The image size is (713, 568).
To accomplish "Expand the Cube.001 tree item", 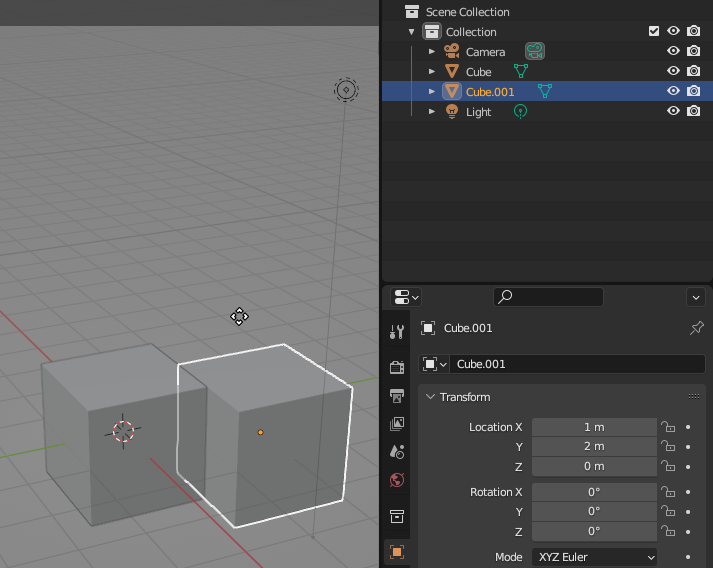I will point(432,91).
